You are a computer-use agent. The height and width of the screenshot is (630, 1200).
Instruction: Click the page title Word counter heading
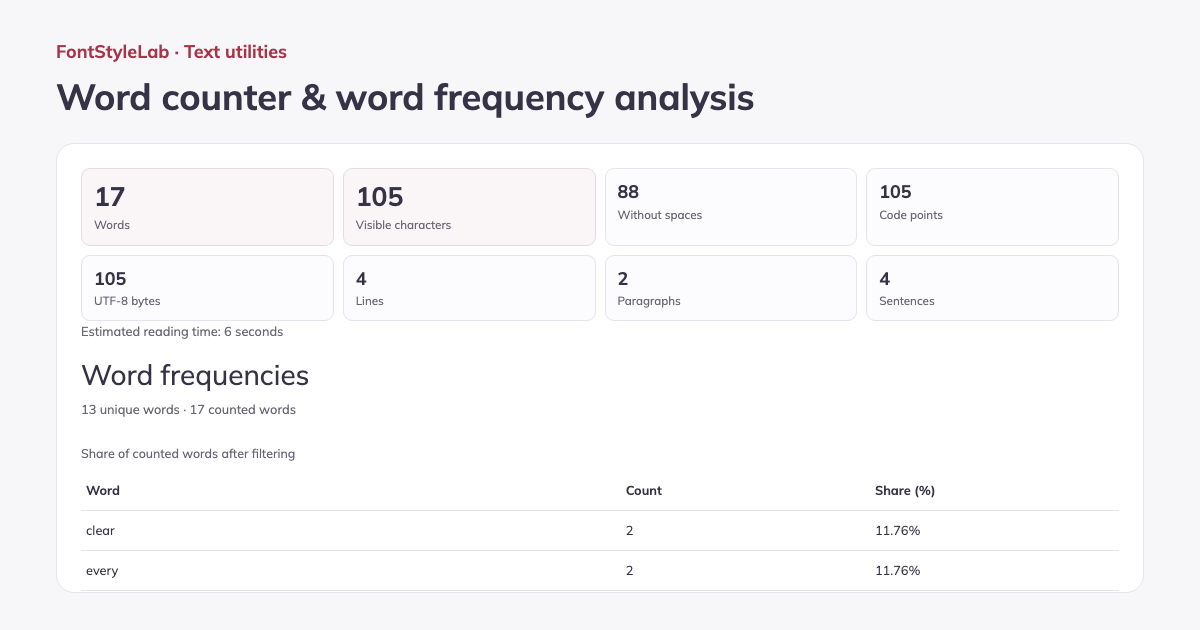(x=405, y=97)
